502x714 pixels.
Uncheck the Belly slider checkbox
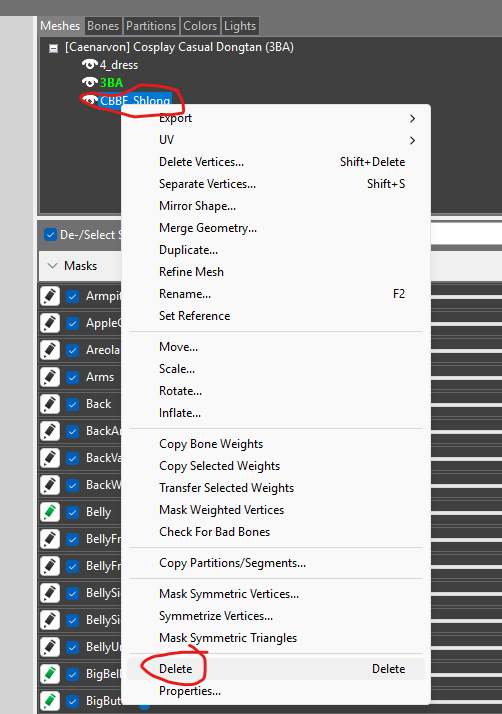tap(72, 512)
